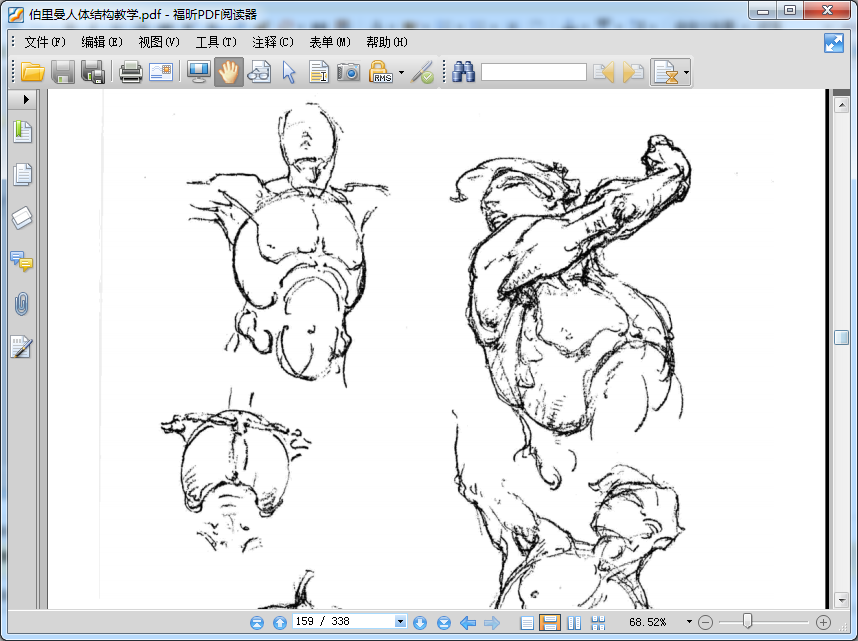Go to the previous page button
This screenshot has height=641, width=858.
280,622
